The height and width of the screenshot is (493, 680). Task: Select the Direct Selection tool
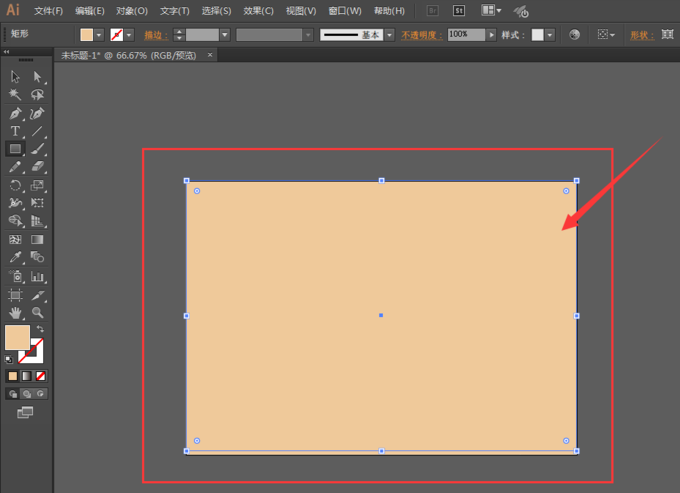[x=37, y=77]
